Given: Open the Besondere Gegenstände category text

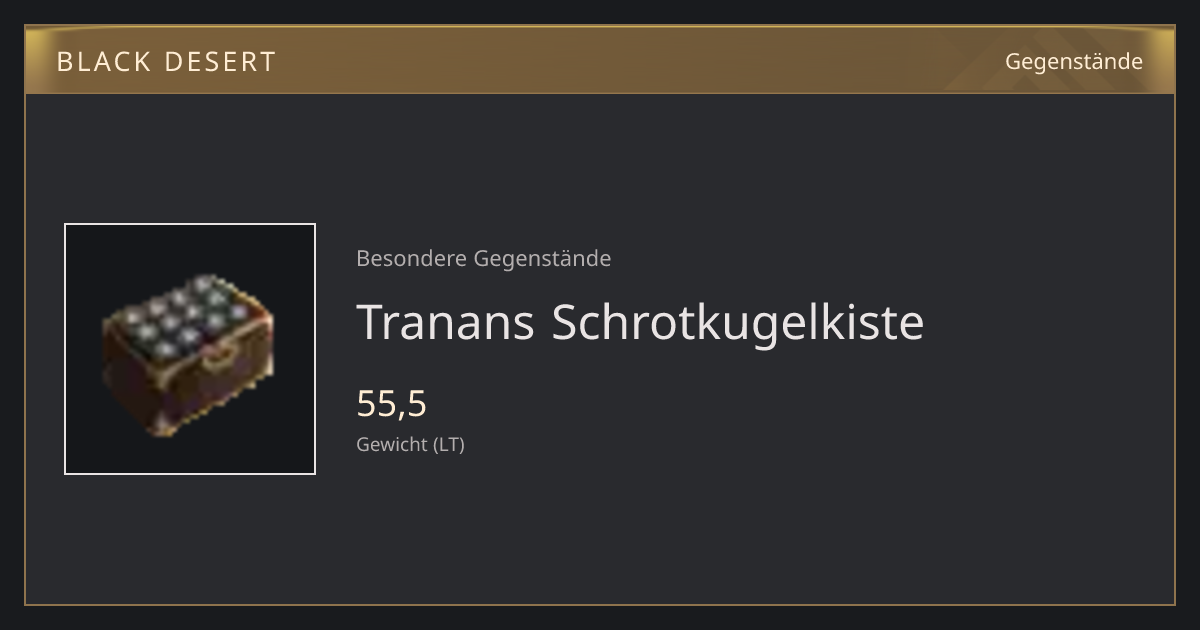Looking at the screenshot, I should (483, 259).
